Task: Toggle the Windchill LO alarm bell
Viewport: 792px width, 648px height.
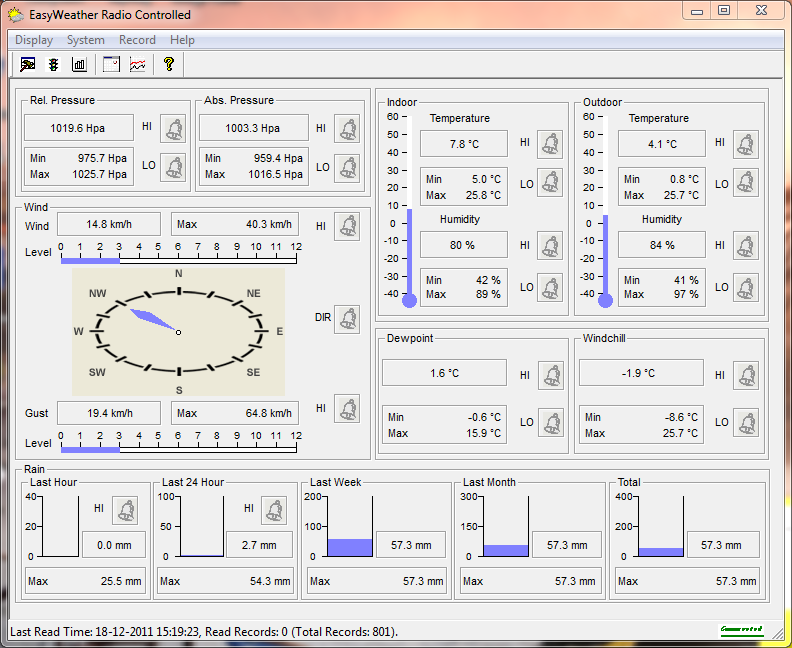Action: (746, 423)
